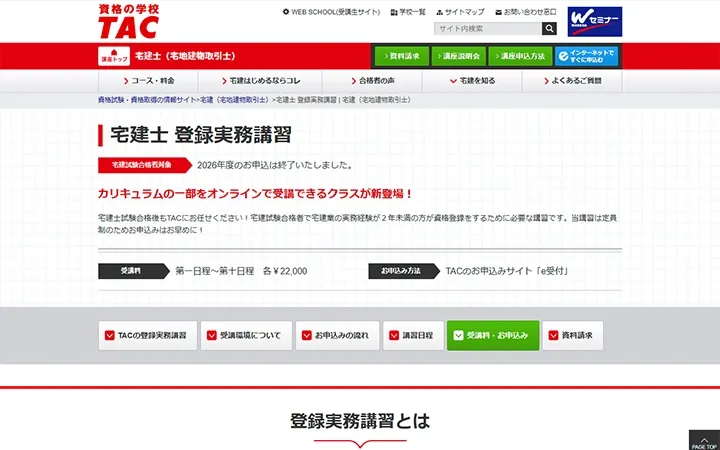Open サイトマップ link
Viewport: 720px width, 450px height.
(x=460, y=12)
